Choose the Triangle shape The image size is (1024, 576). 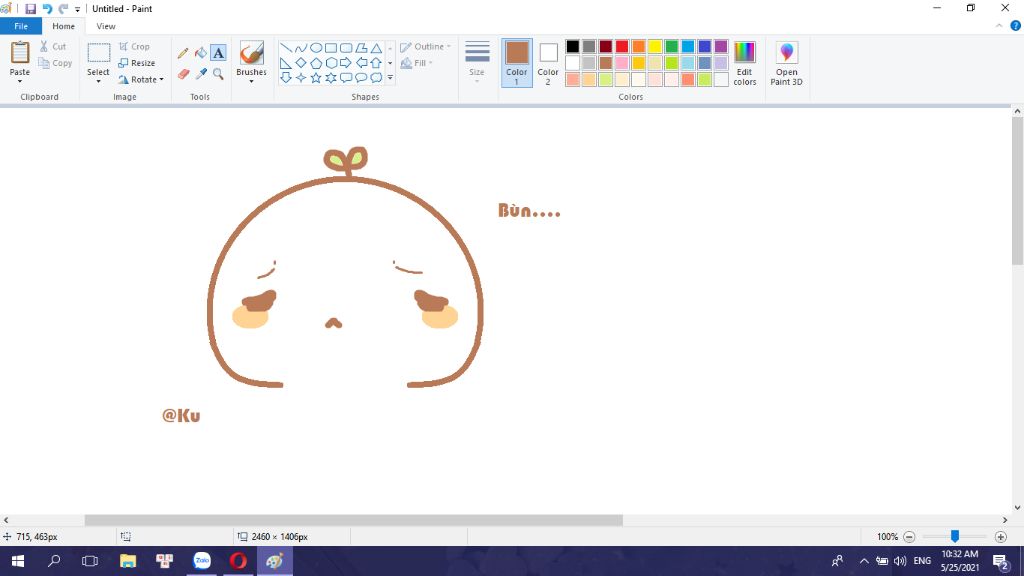(x=376, y=48)
